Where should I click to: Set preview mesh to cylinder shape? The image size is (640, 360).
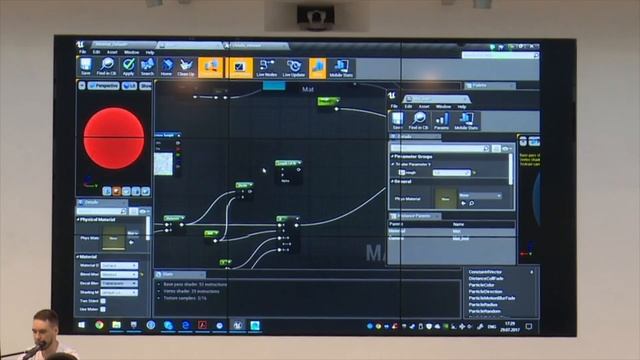(x=107, y=191)
